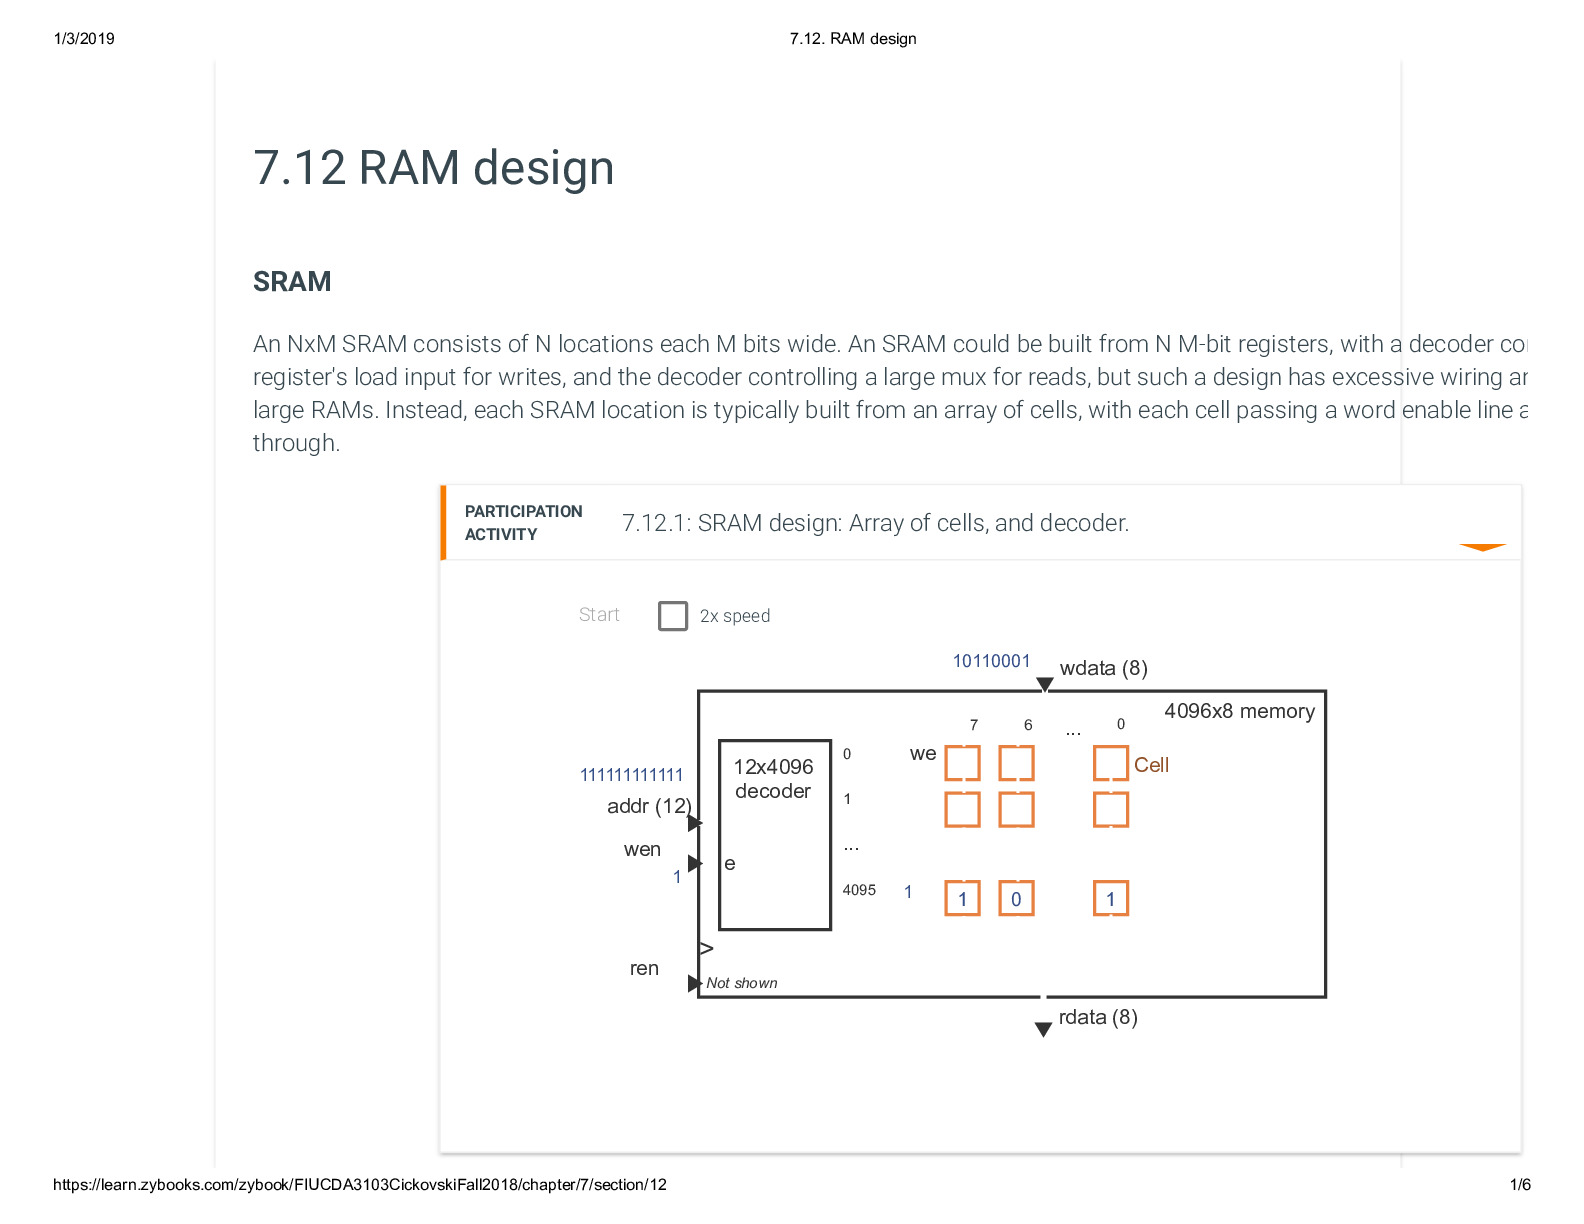Screen dimensions: 1584x1224
Task: Click the Start animation button
Action: coord(599,615)
